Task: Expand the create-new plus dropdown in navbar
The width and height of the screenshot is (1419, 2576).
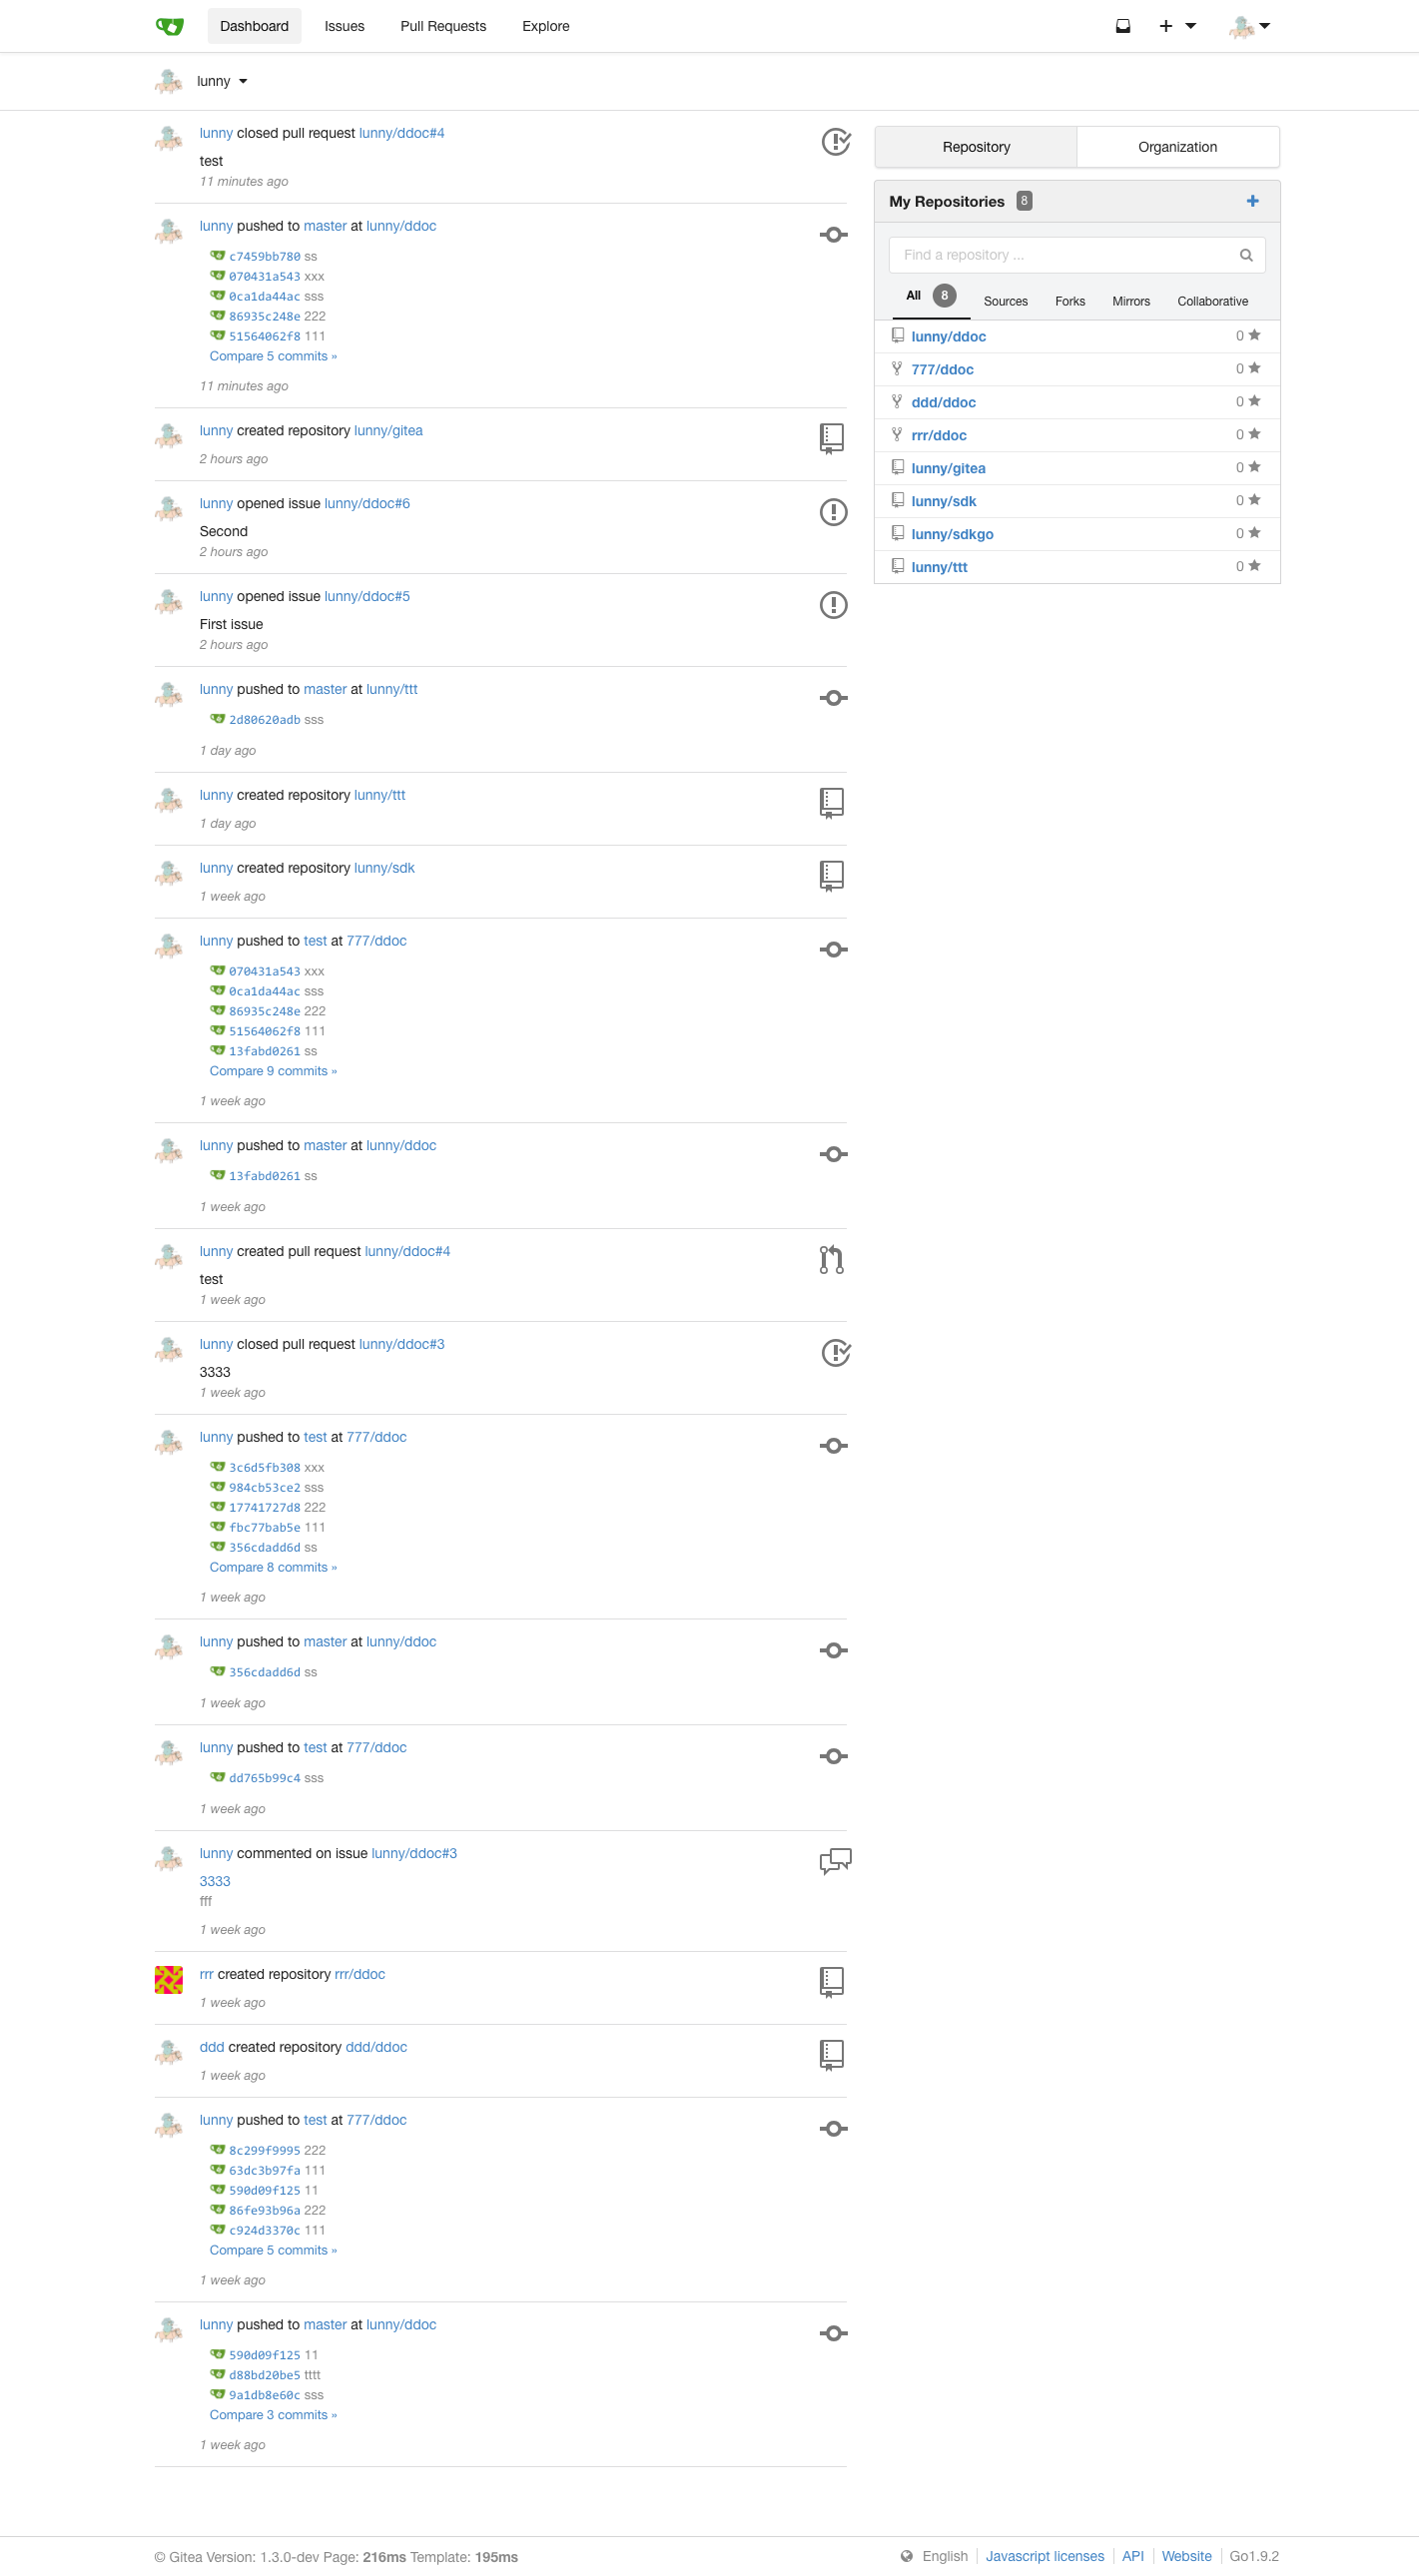Action: (x=1178, y=26)
